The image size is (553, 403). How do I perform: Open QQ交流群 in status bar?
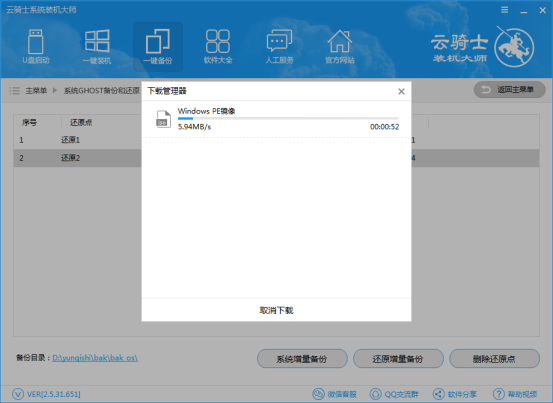[394, 394]
